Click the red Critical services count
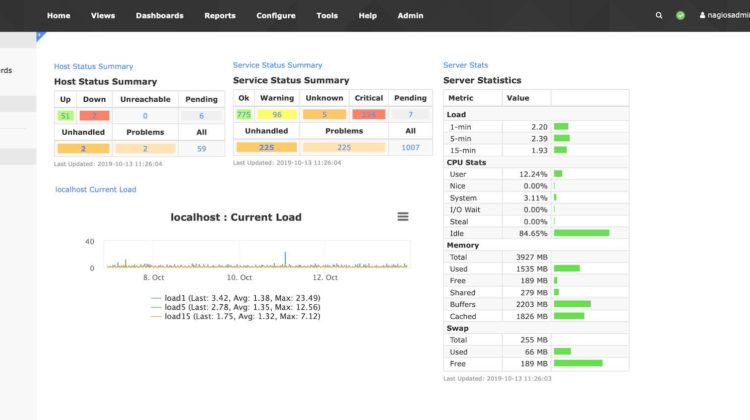 (368, 115)
